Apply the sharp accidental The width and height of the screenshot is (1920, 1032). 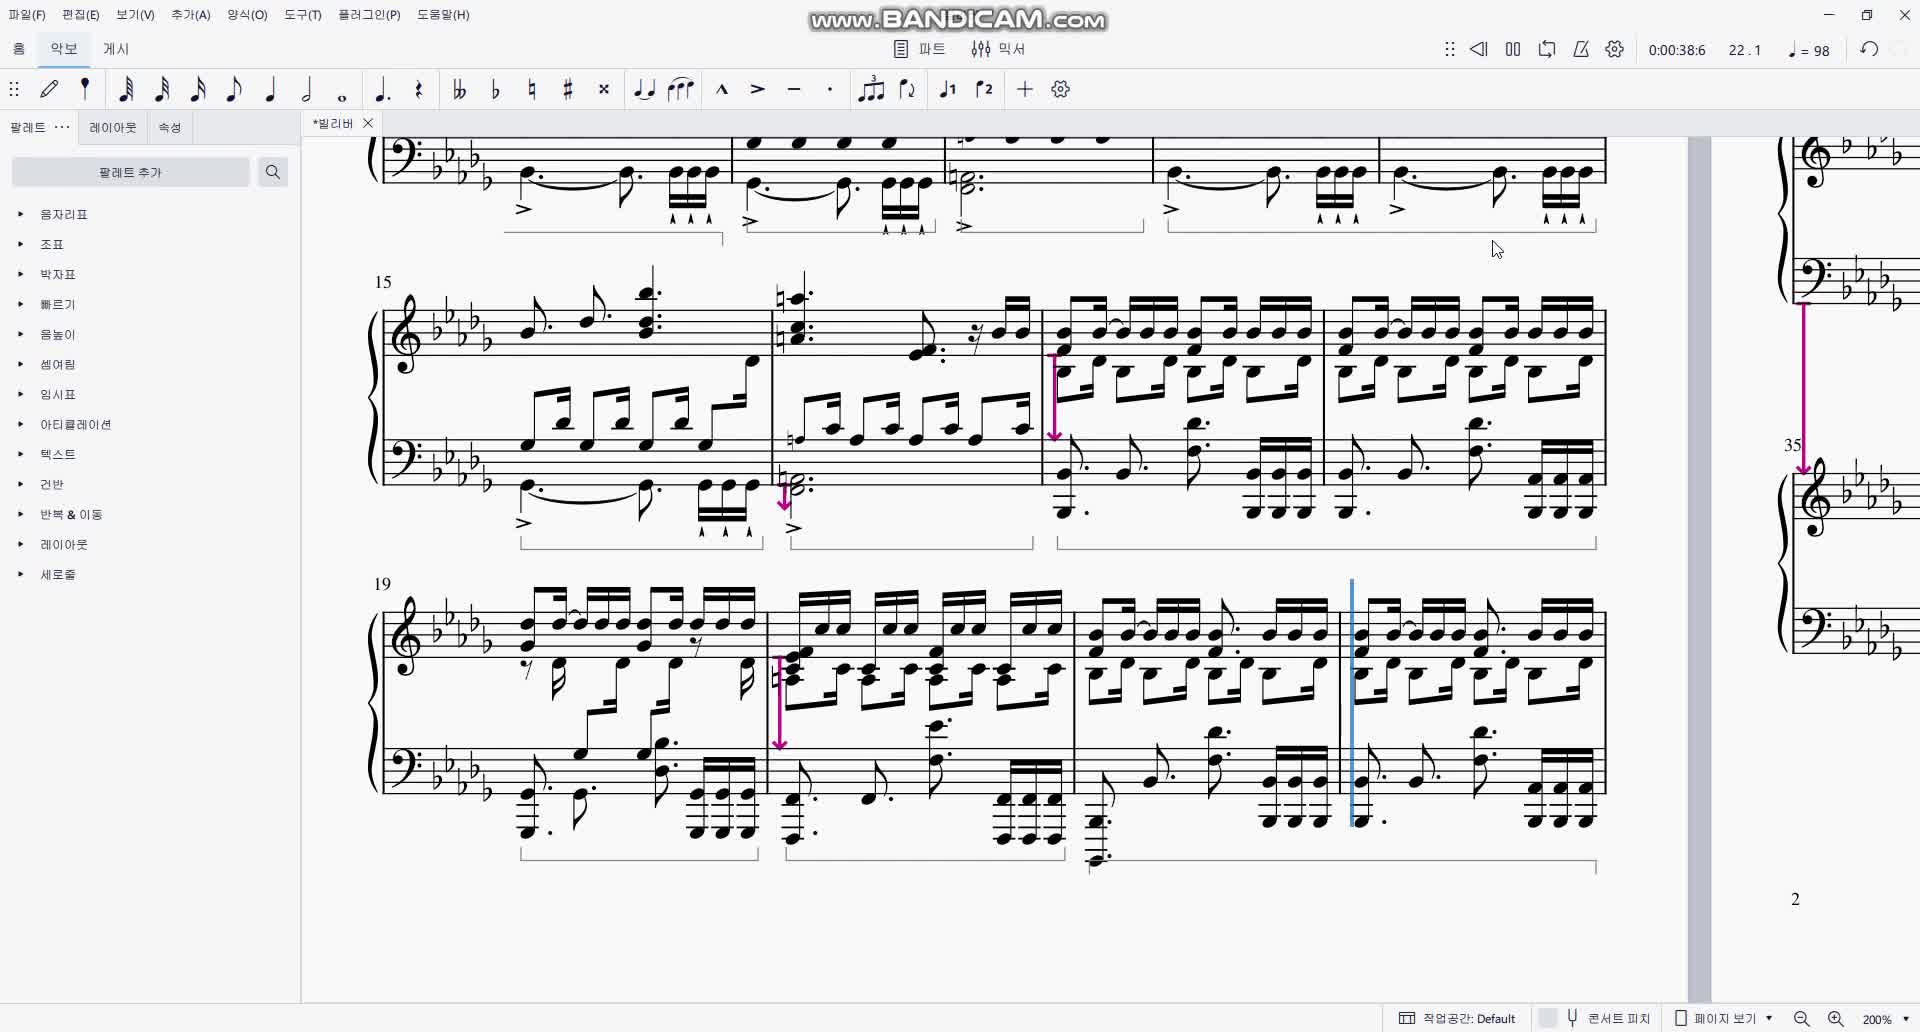coord(567,89)
